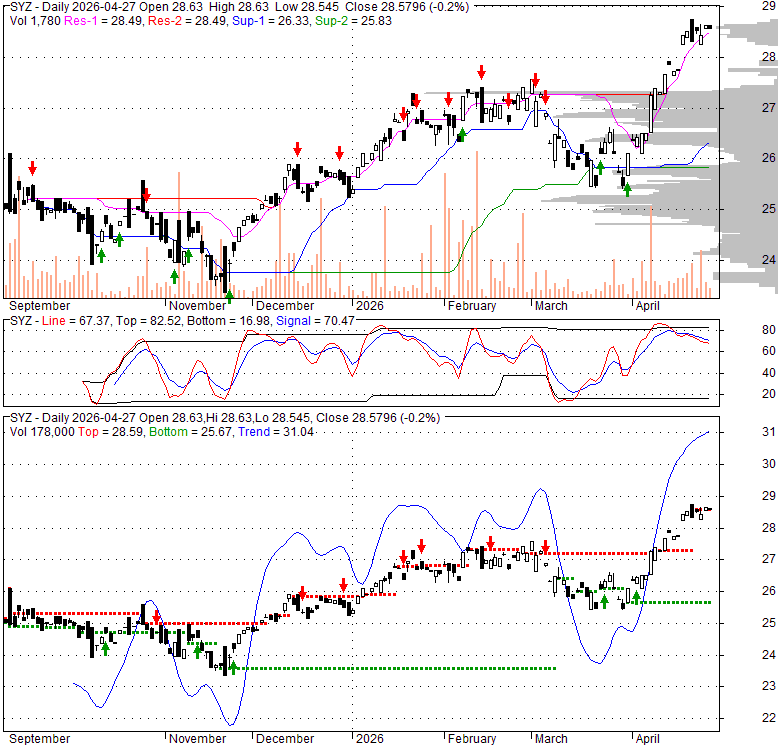The image size is (780, 745).
Task: Click the Res-2 = 28.49 legend value
Action: [188, 21]
